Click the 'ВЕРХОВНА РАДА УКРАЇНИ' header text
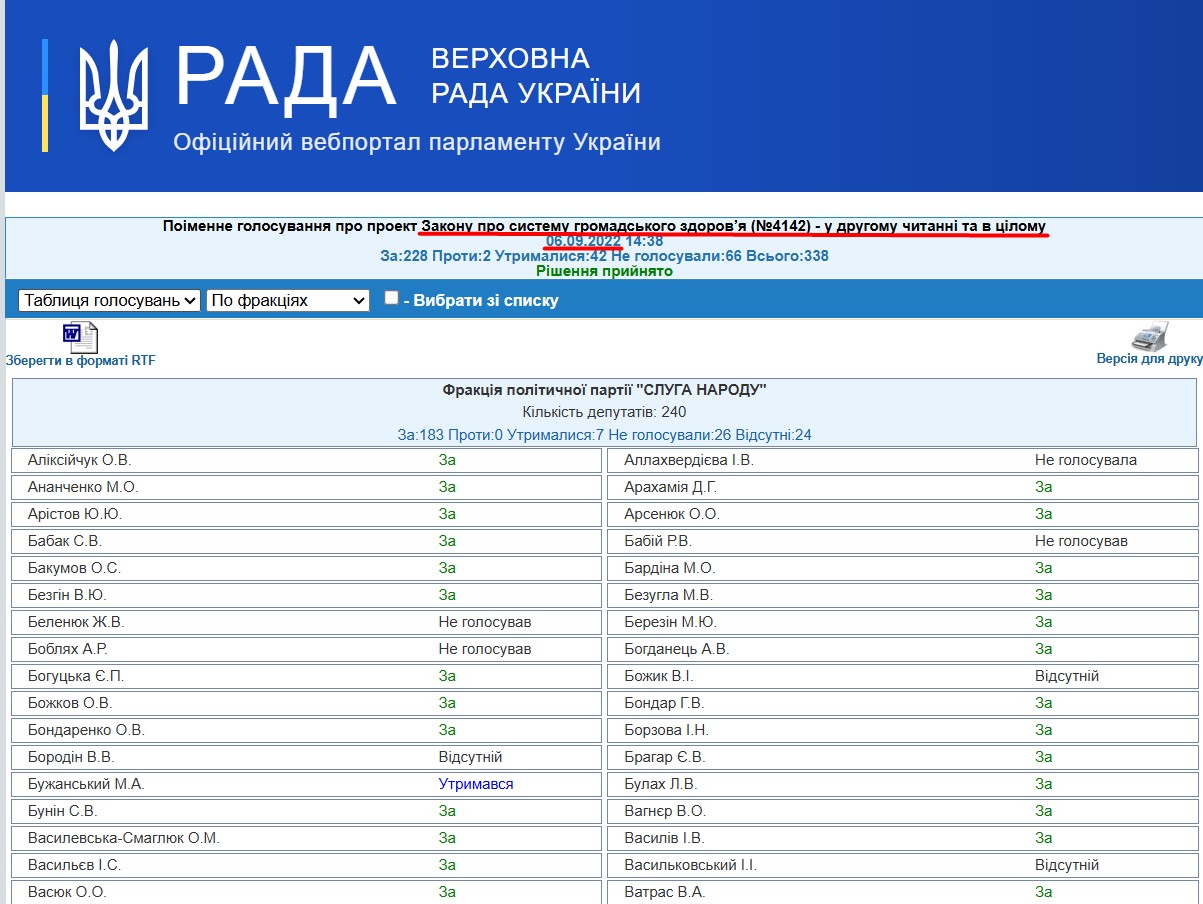1203x904 pixels. pos(536,75)
